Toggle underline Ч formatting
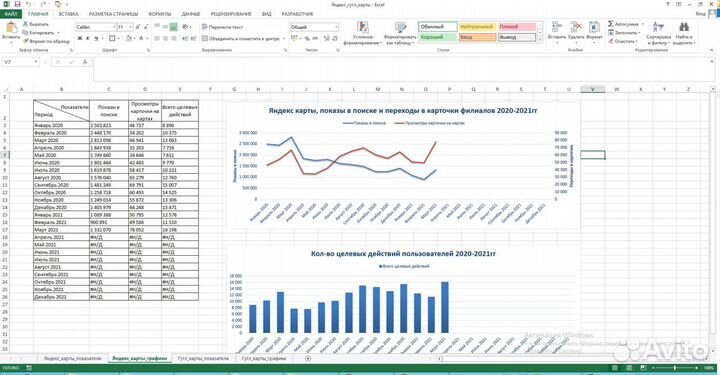This screenshot has height=375, width=720. (96, 39)
